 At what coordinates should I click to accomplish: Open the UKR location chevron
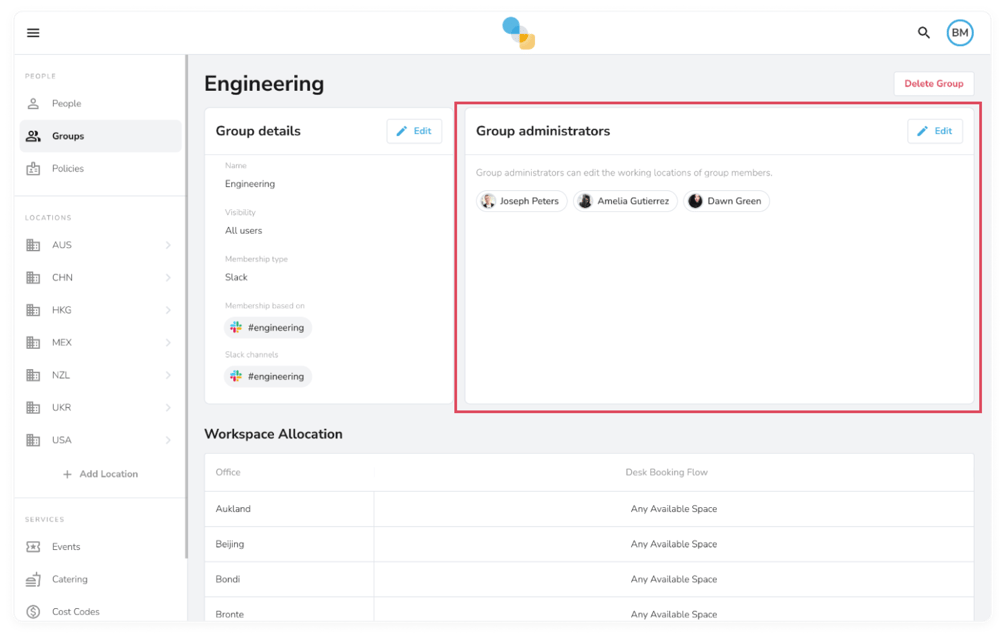168,407
